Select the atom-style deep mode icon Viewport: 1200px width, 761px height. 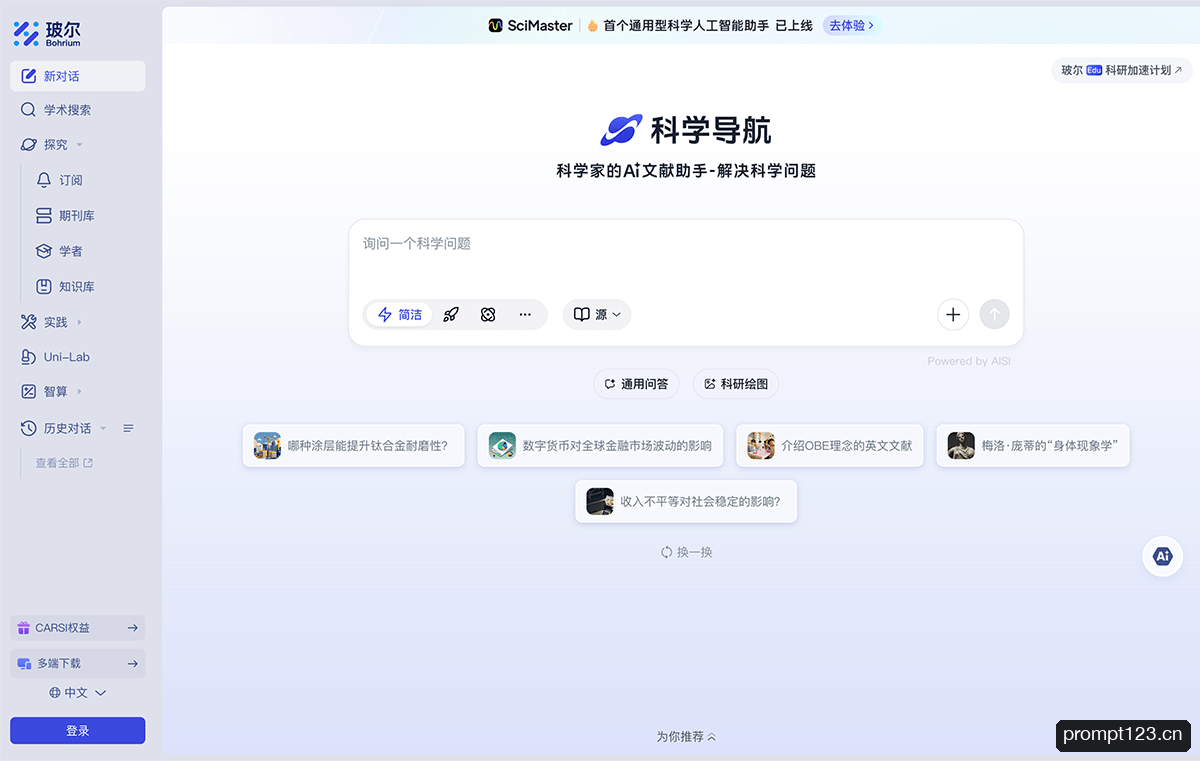(488, 314)
